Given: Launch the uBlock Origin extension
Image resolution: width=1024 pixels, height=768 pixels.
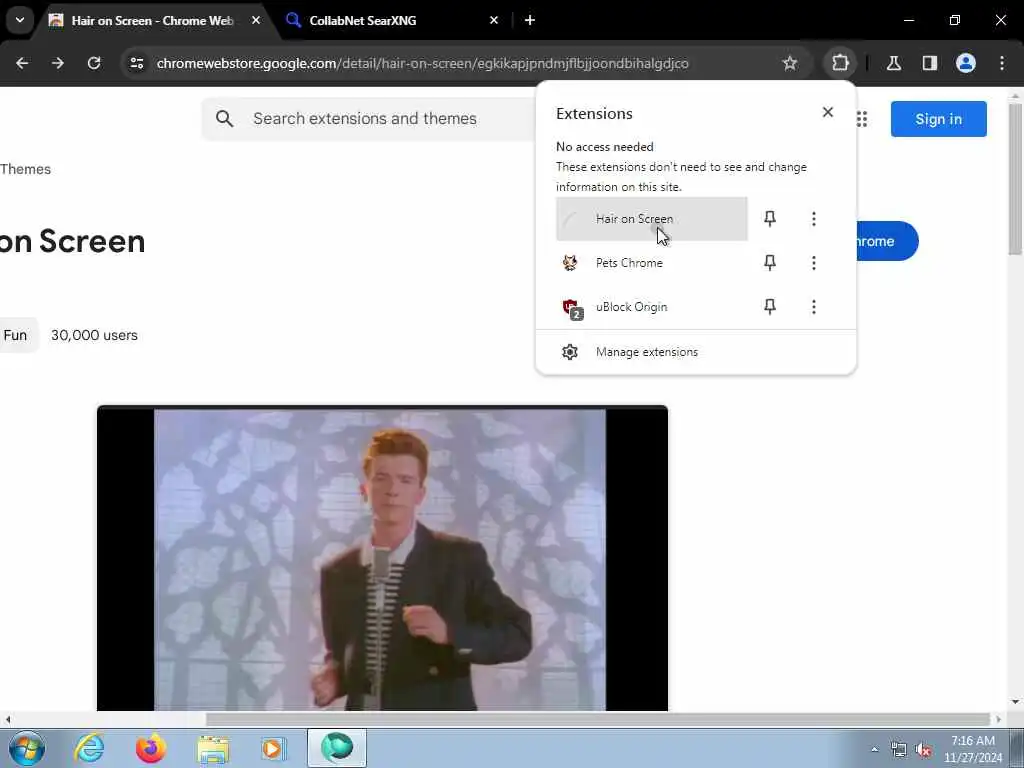Looking at the screenshot, I should tap(652, 306).
